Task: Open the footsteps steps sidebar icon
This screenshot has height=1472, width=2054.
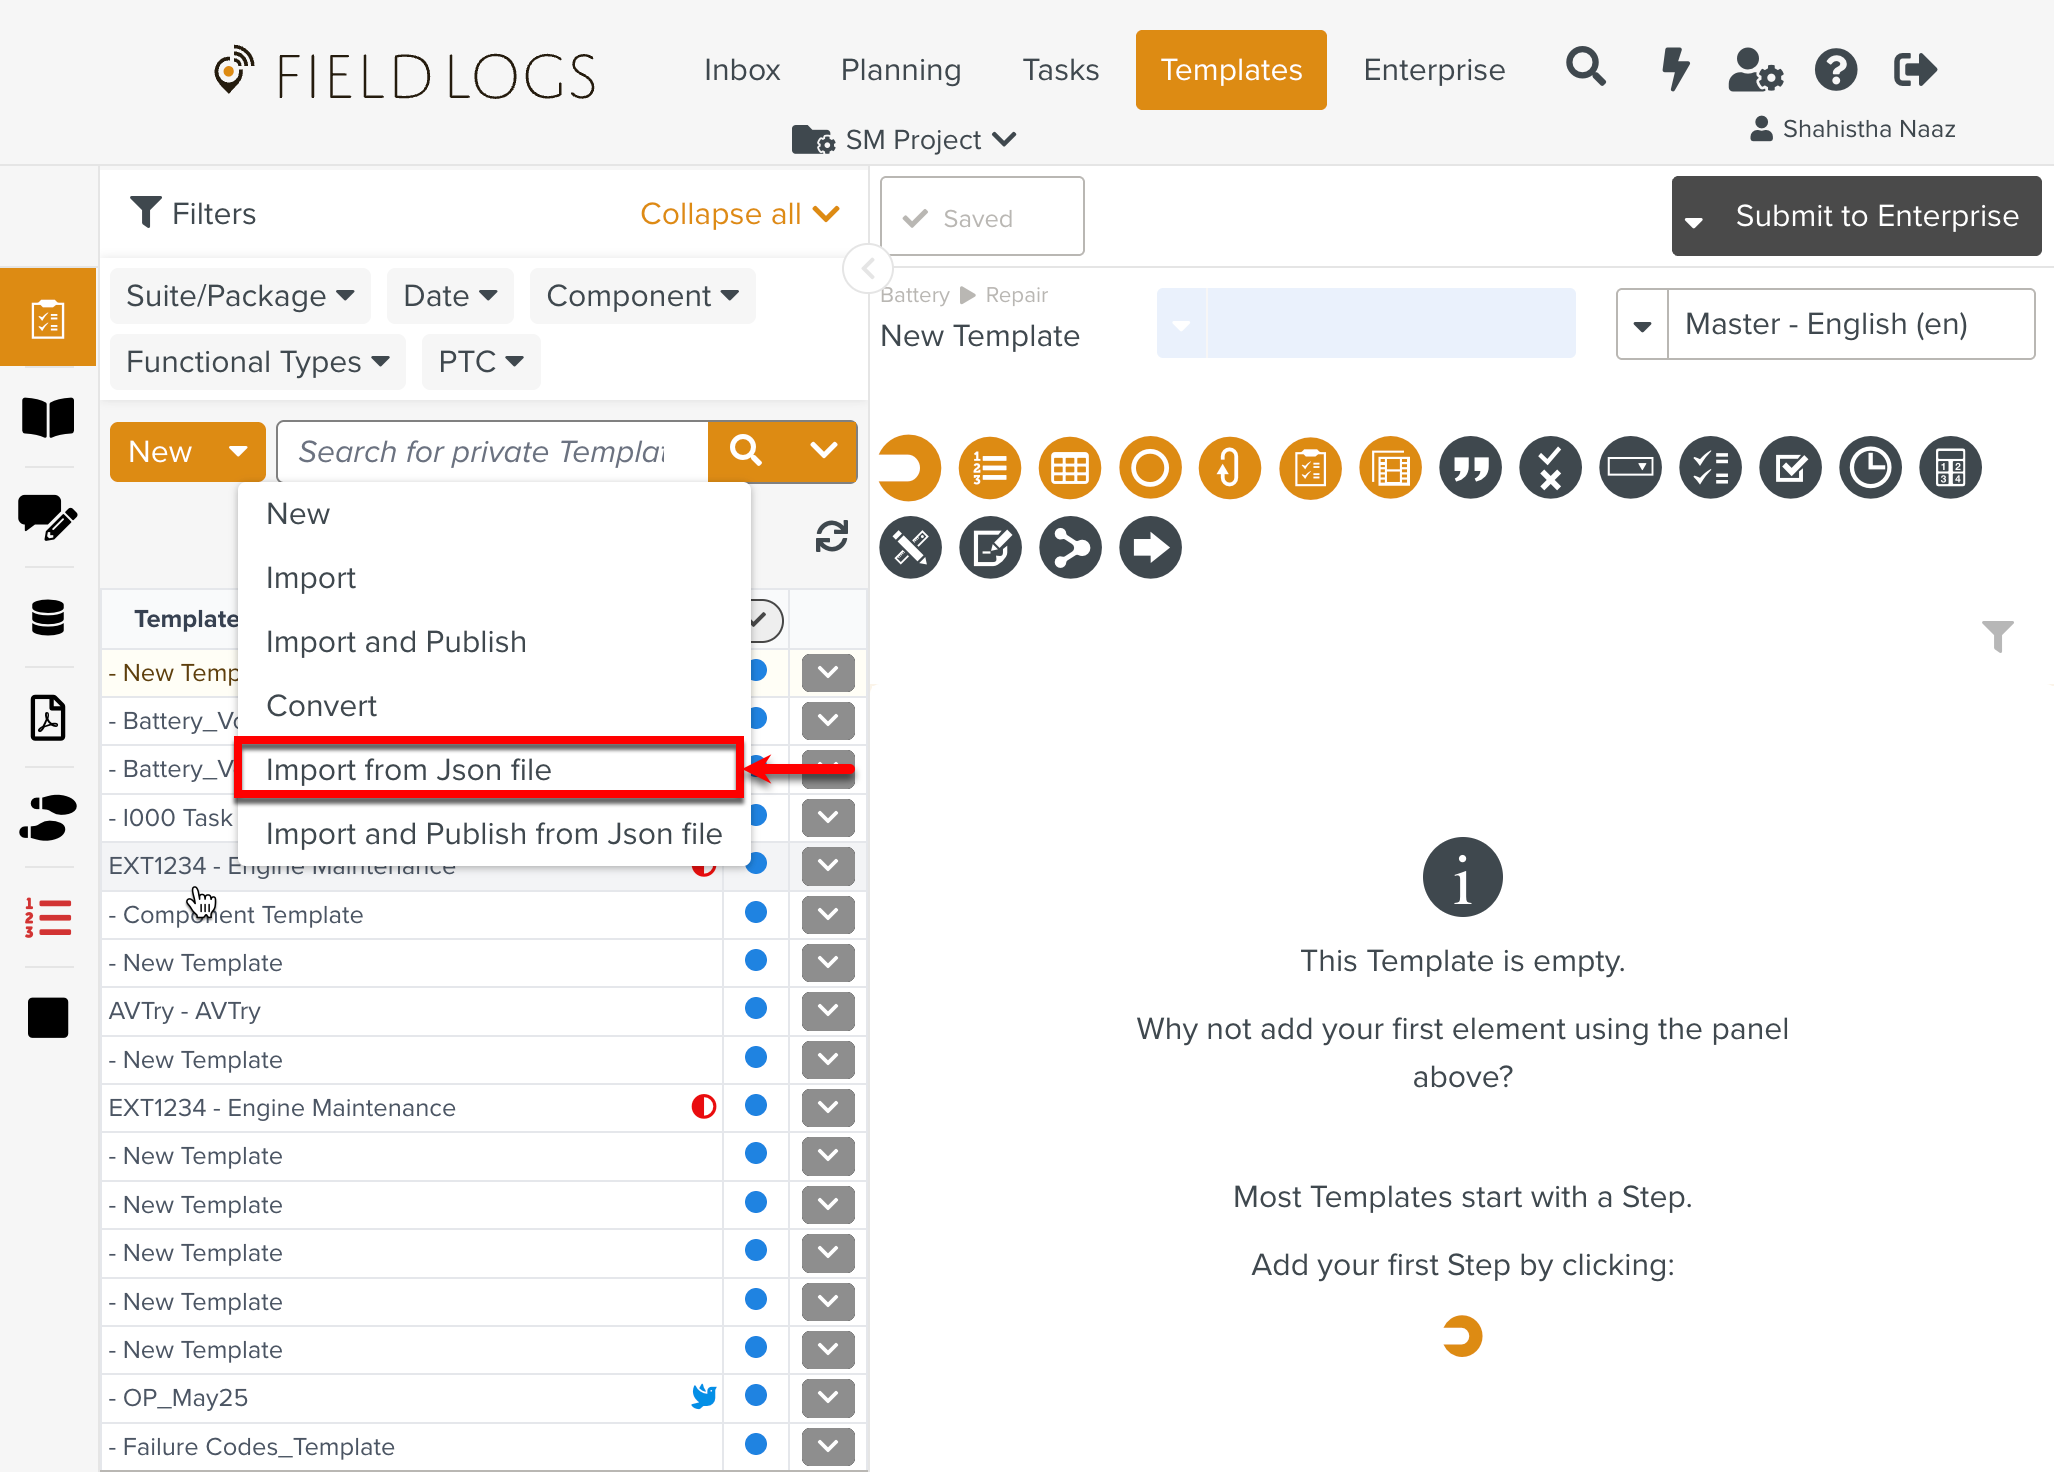Action: click(x=48, y=817)
